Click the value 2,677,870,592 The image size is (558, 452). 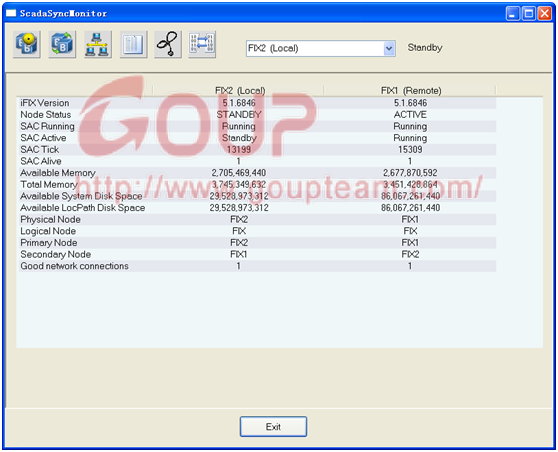click(x=410, y=173)
